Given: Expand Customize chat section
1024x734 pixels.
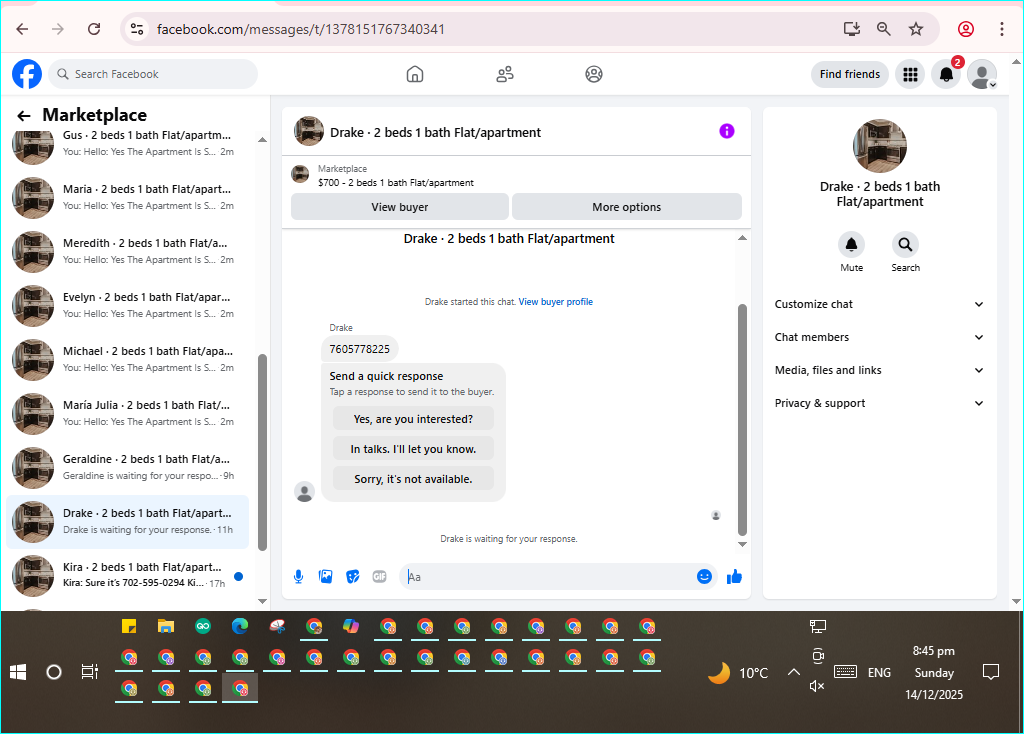Looking at the screenshot, I should click(x=879, y=304).
